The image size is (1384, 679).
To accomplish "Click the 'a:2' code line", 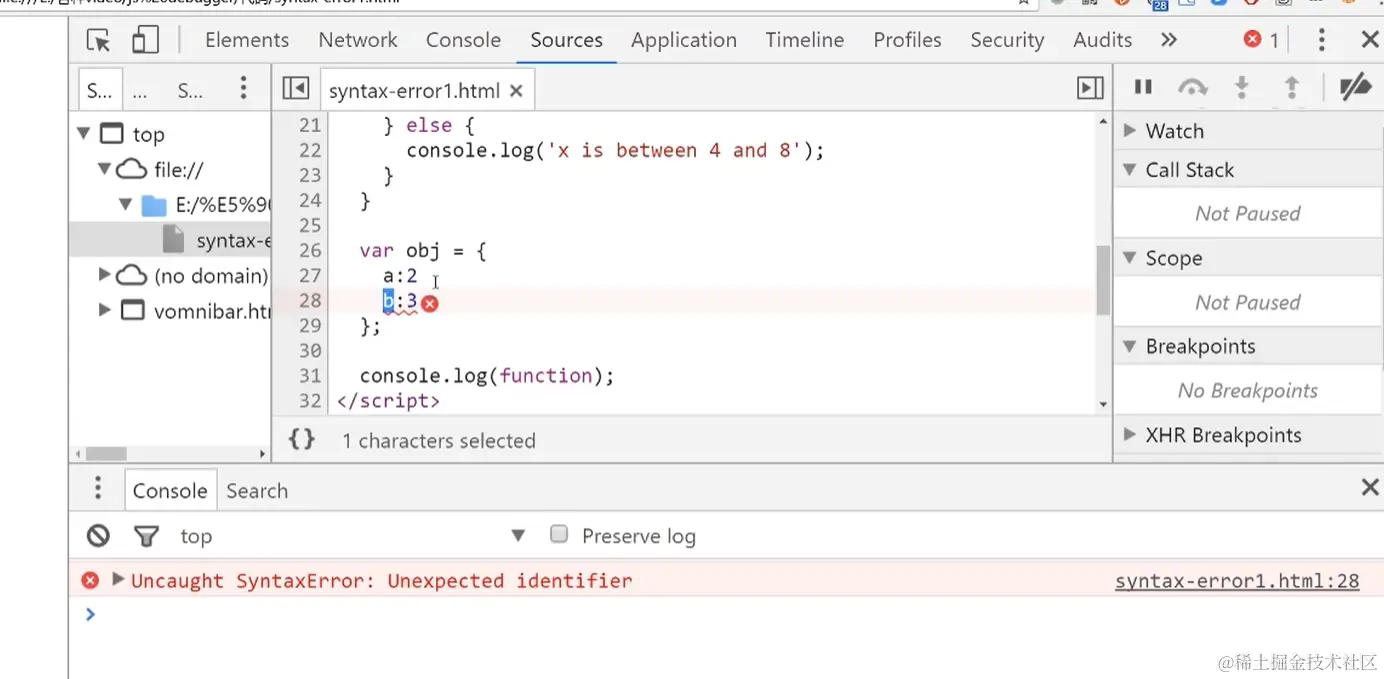I will 400,276.
